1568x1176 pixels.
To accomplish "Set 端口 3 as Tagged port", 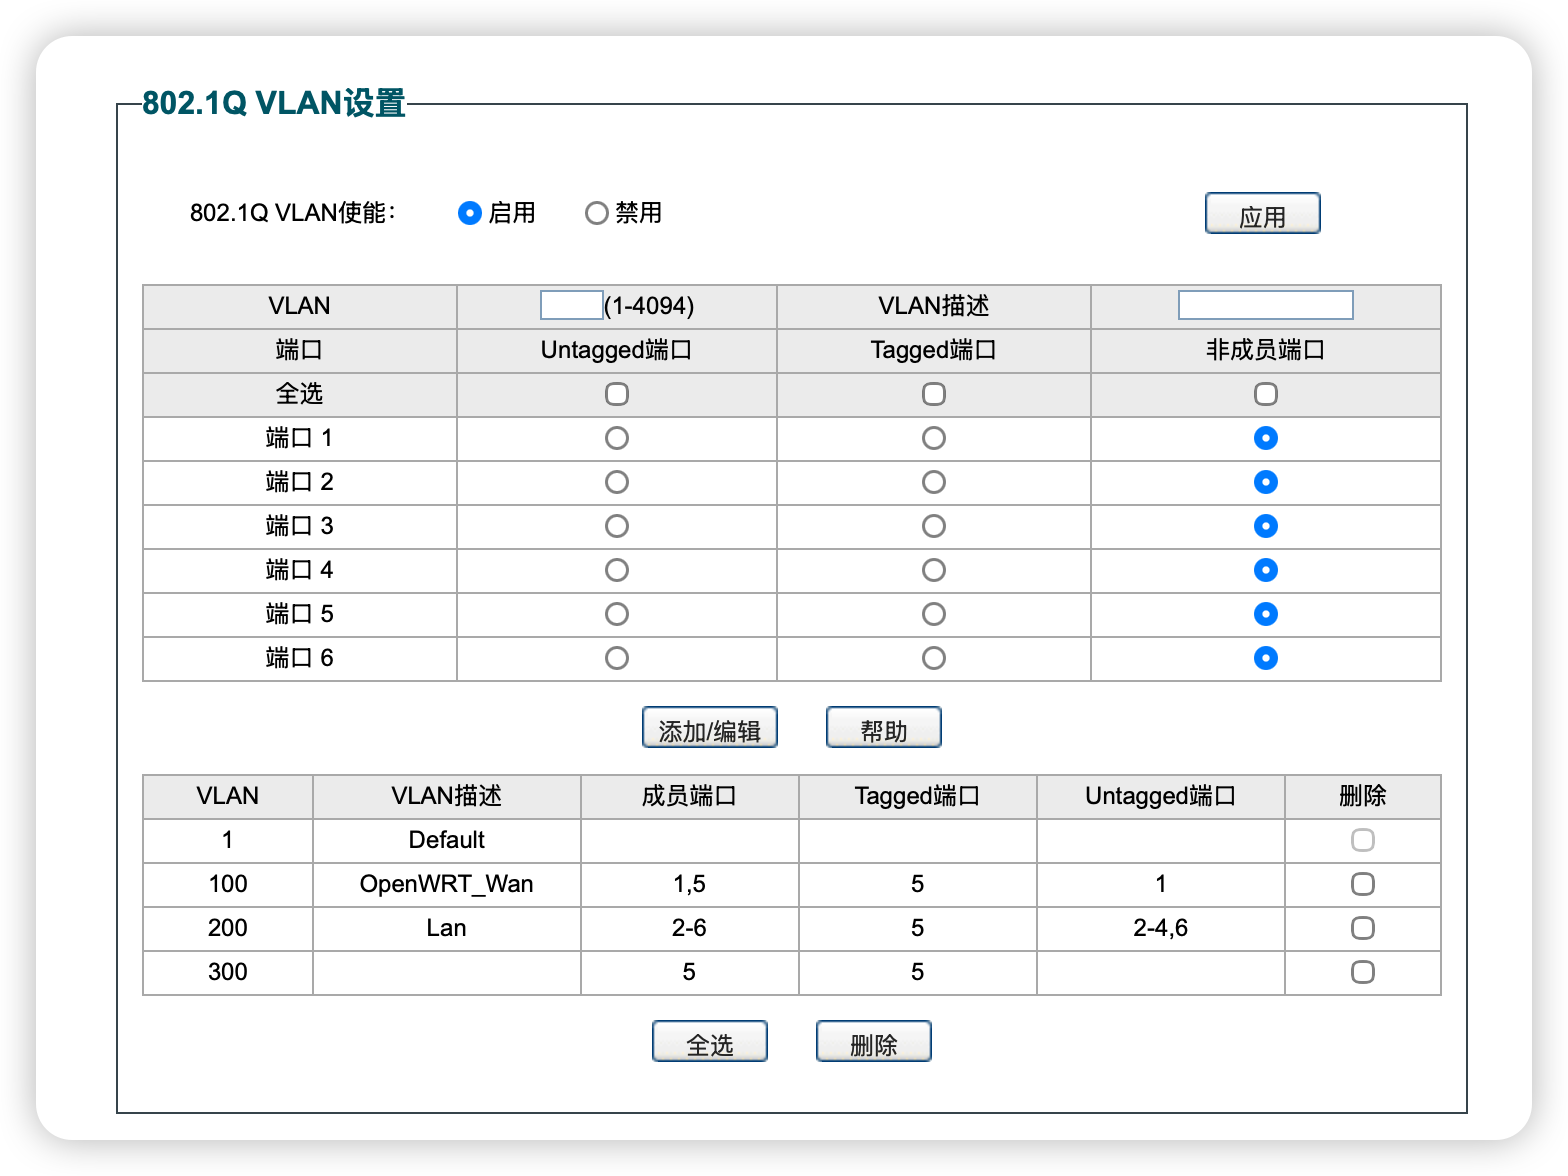I will tap(933, 526).
